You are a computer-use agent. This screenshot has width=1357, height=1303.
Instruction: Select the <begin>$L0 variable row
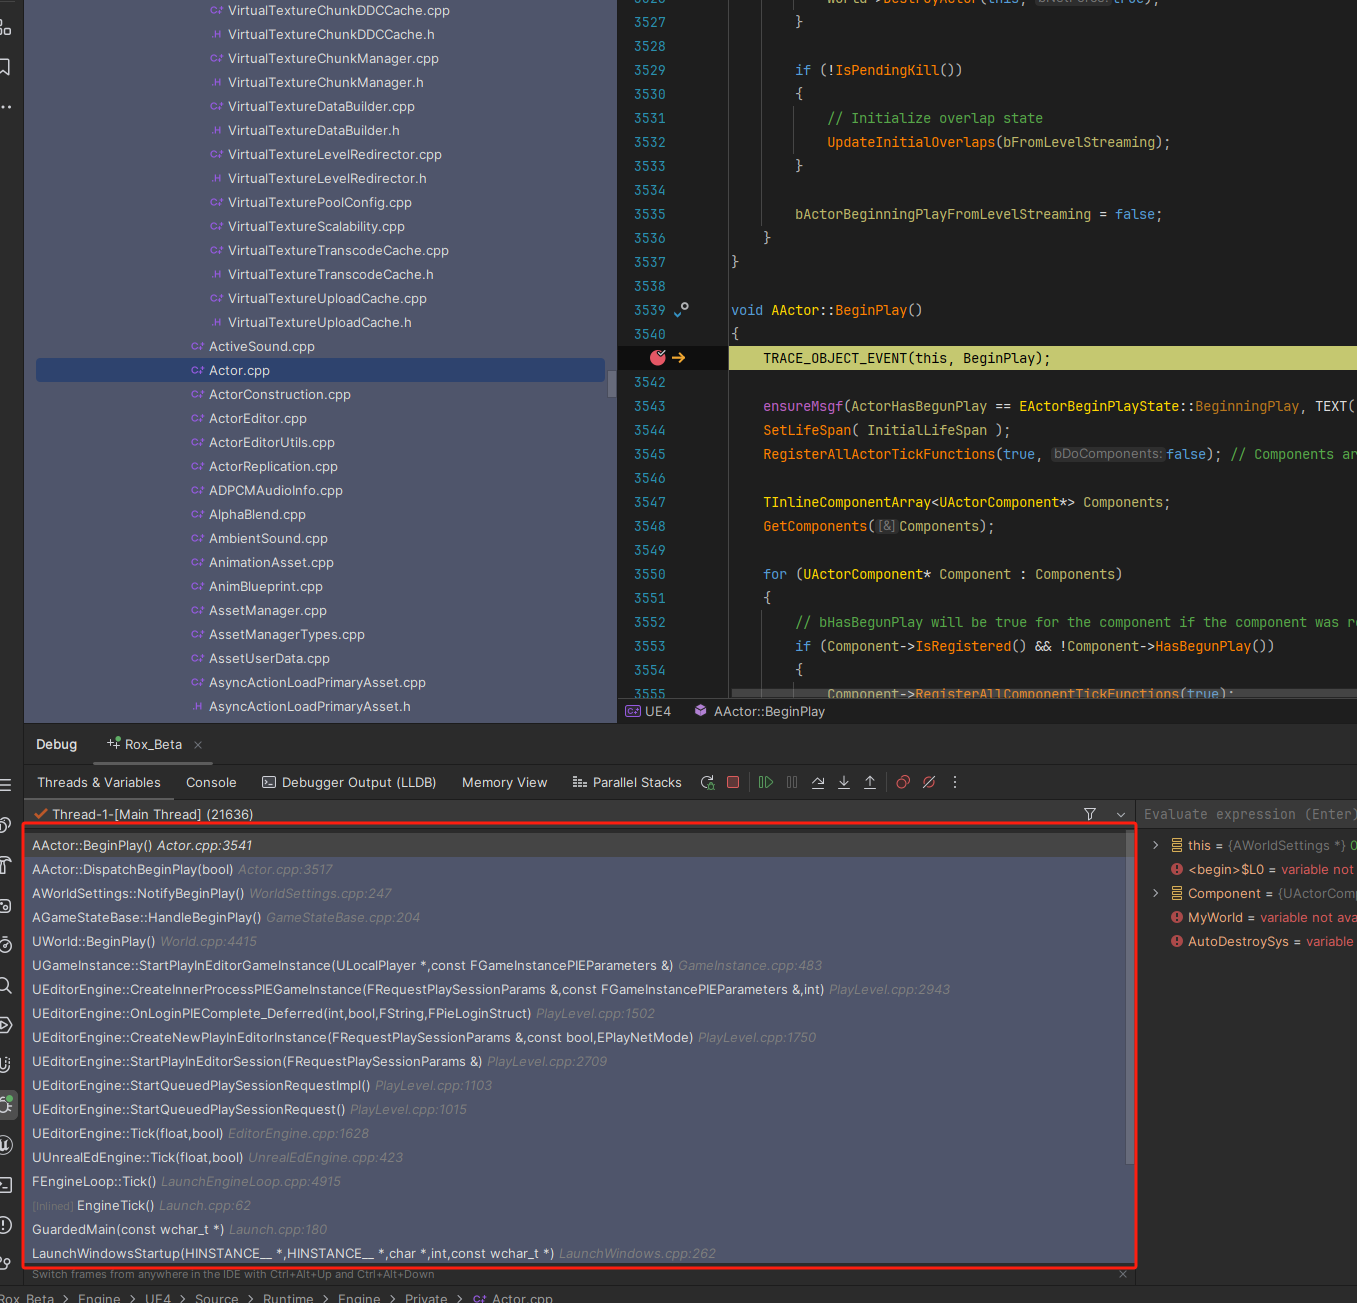pos(1263,869)
